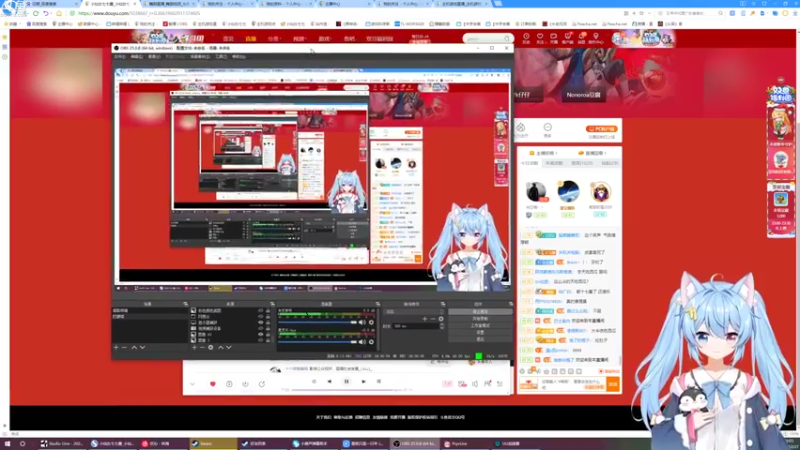Open the OBS Edit menu
This screenshot has width=800, height=450.
(137, 57)
